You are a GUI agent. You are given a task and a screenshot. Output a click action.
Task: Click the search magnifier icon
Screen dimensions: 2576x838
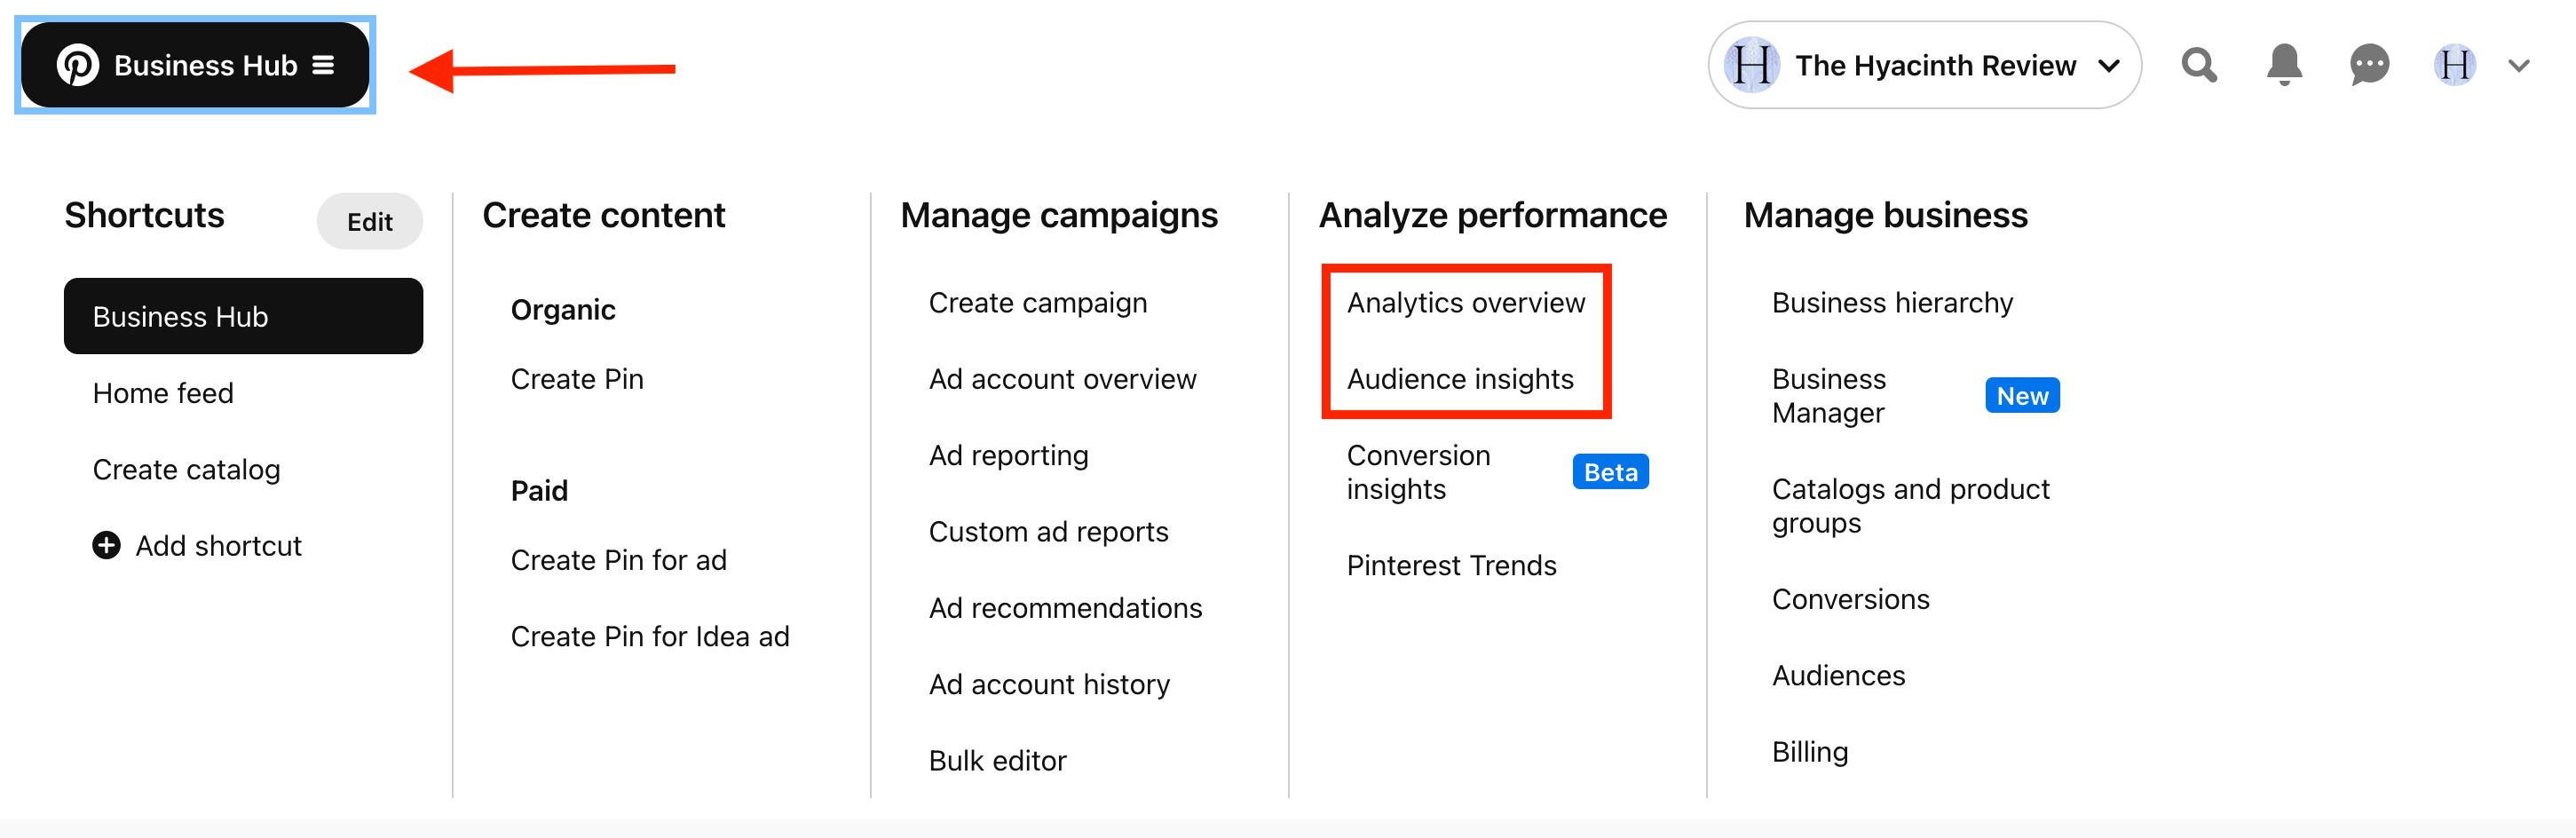[x=2198, y=64]
